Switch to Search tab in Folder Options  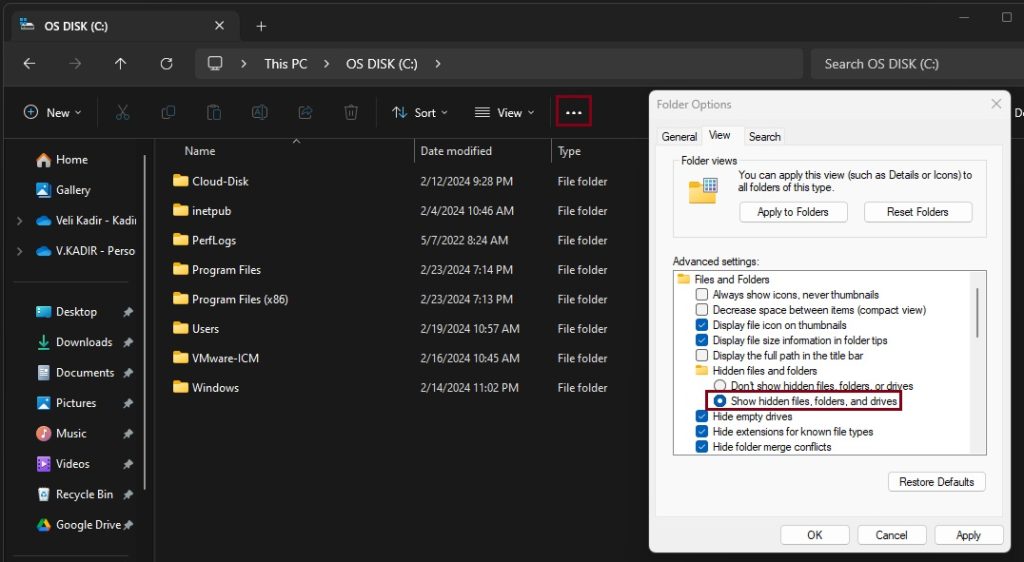point(765,136)
